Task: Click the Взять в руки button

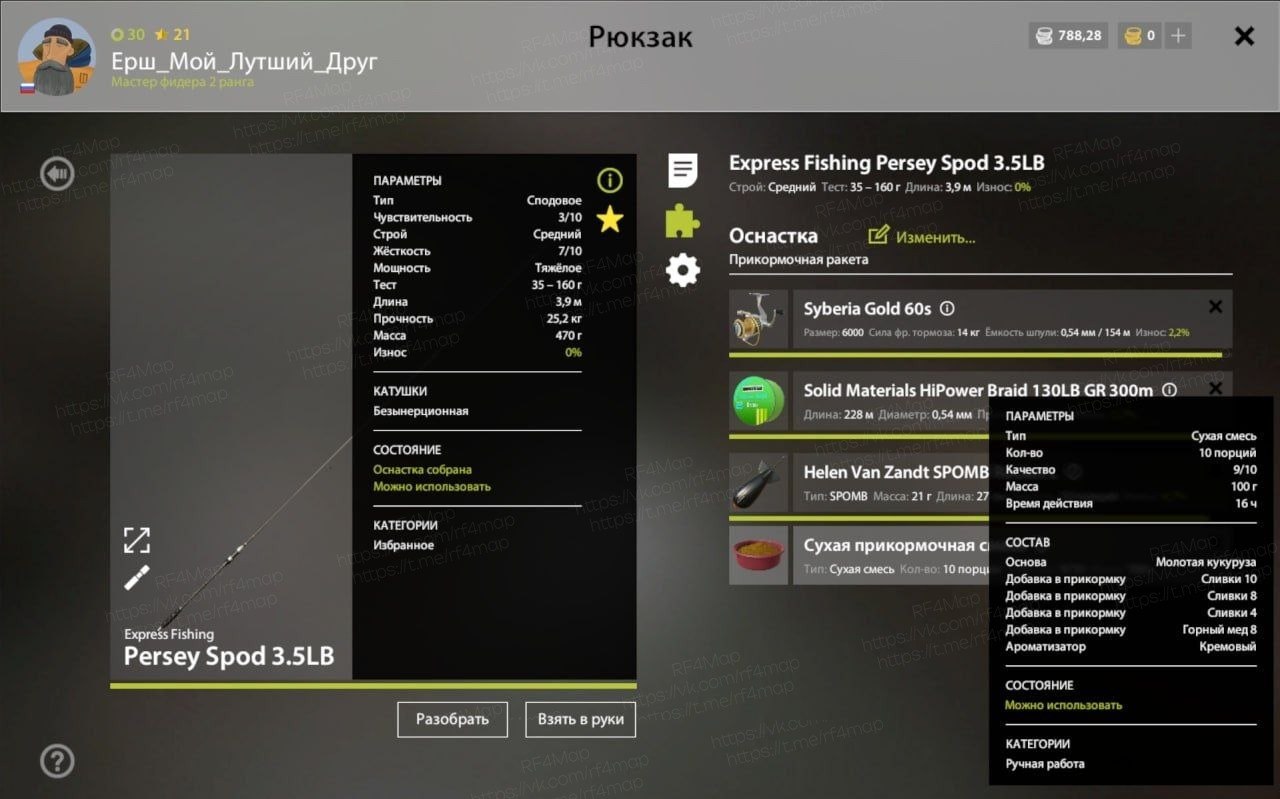Action: pyautogui.click(x=581, y=719)
